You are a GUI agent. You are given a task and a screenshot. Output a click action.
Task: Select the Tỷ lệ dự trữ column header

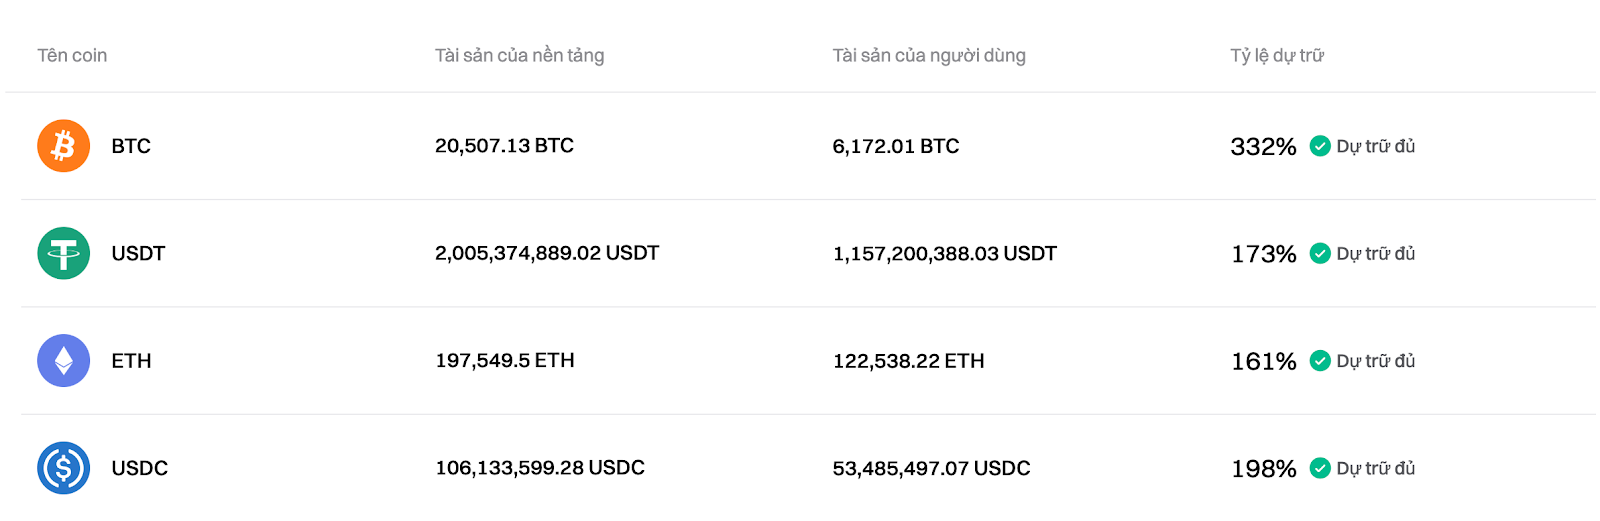coord(1277,56)
